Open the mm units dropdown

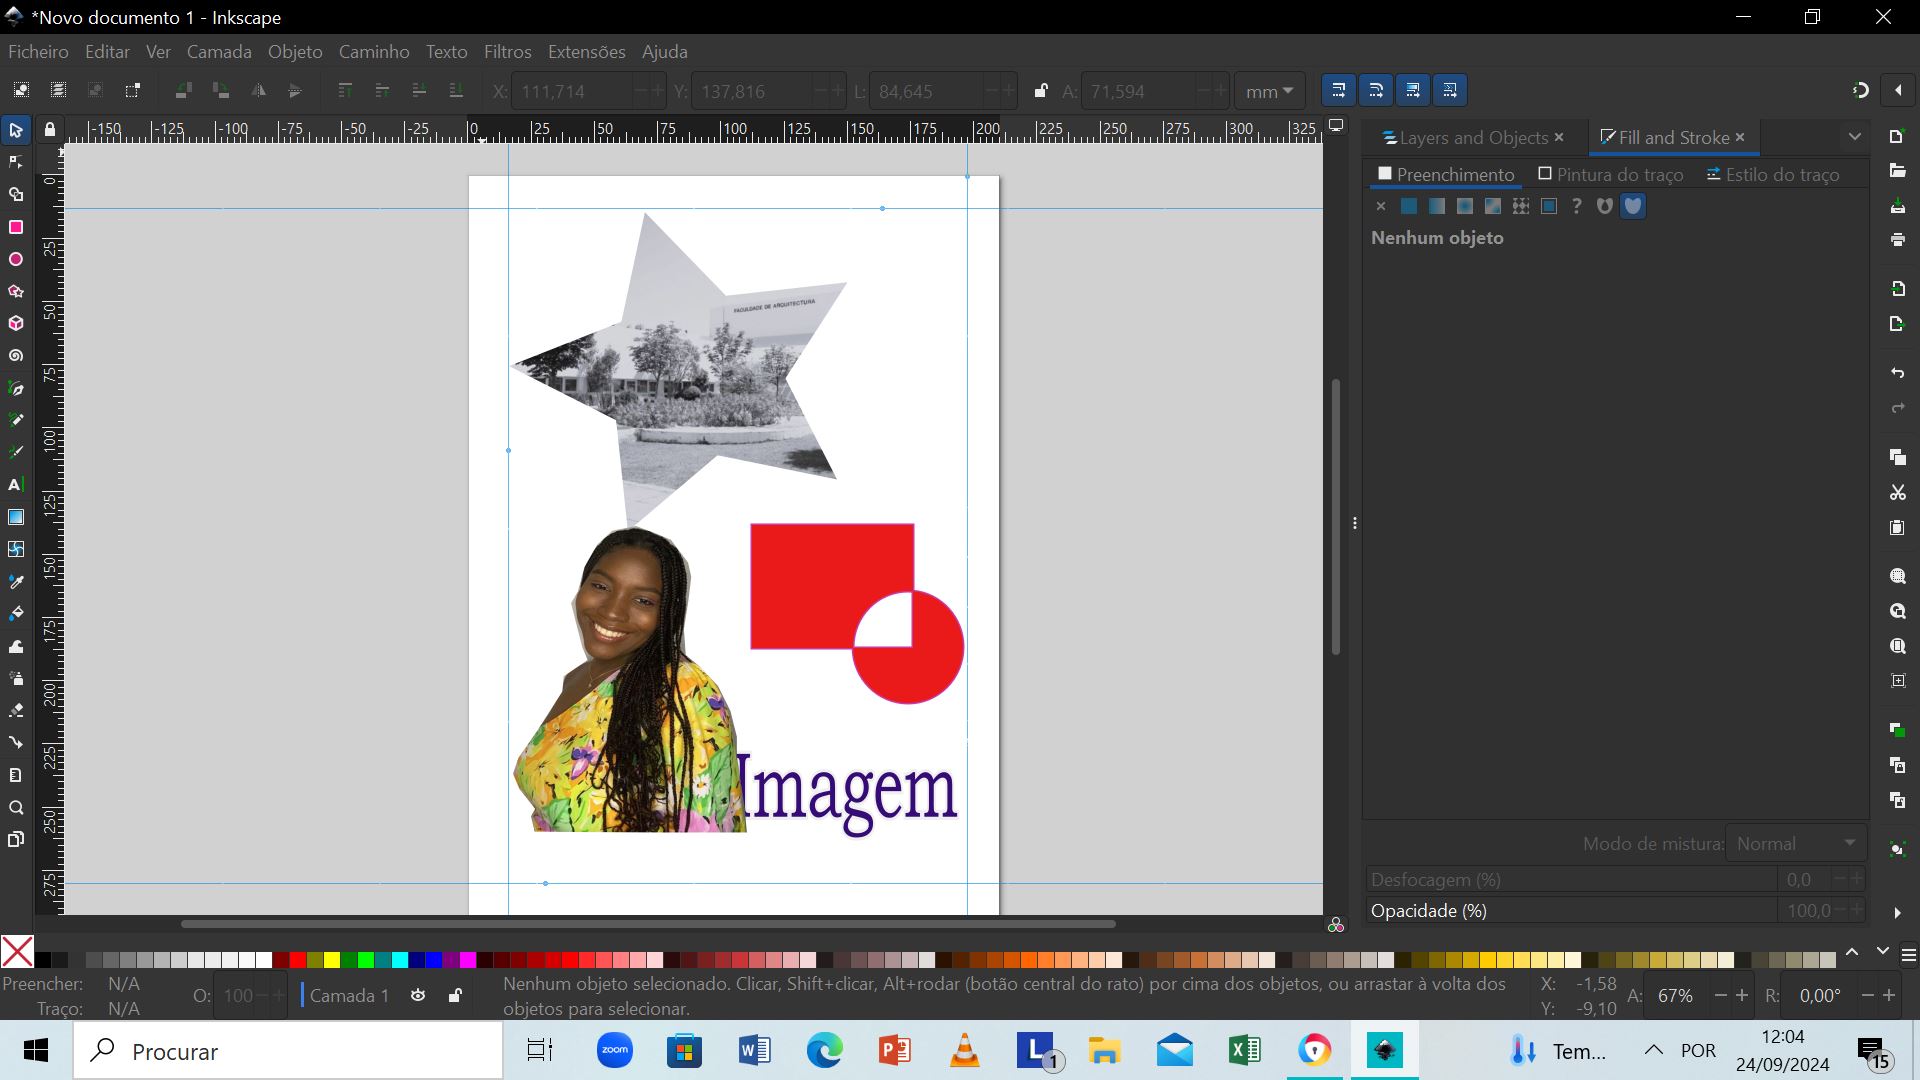(1269, 91)
